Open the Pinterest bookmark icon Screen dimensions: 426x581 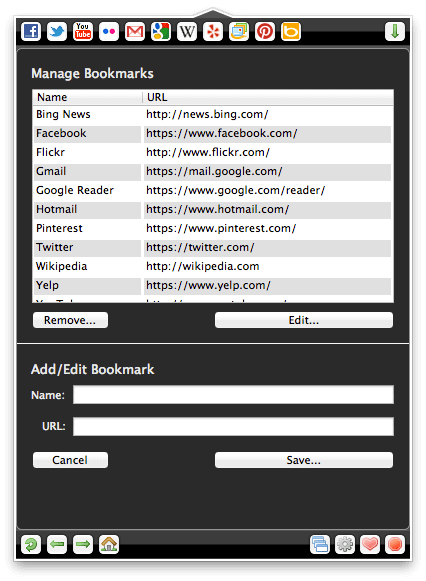coord(265,31)
